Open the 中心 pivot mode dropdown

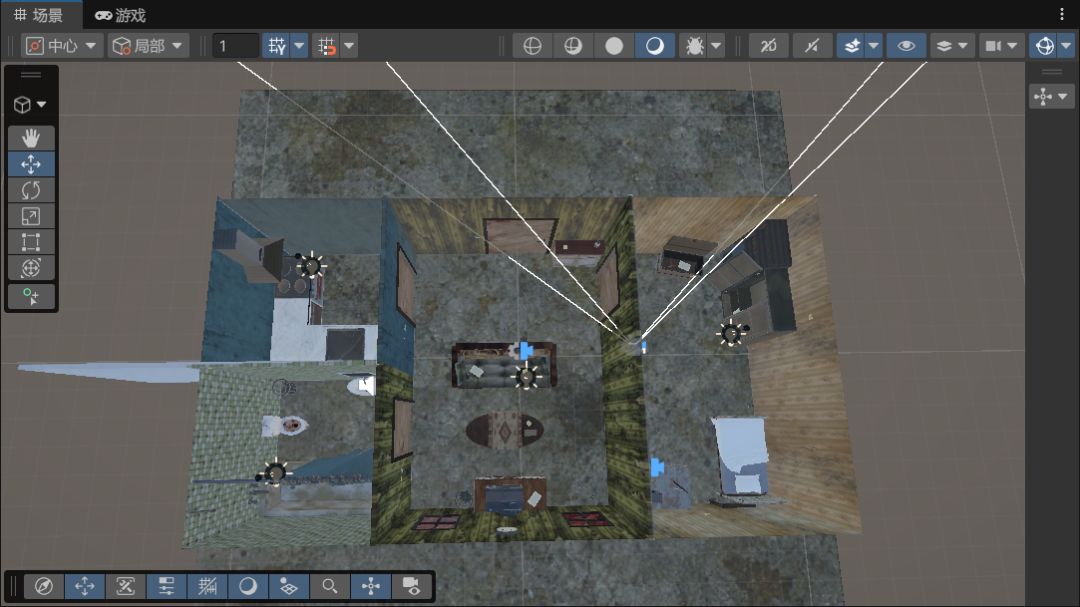point(62,46)
